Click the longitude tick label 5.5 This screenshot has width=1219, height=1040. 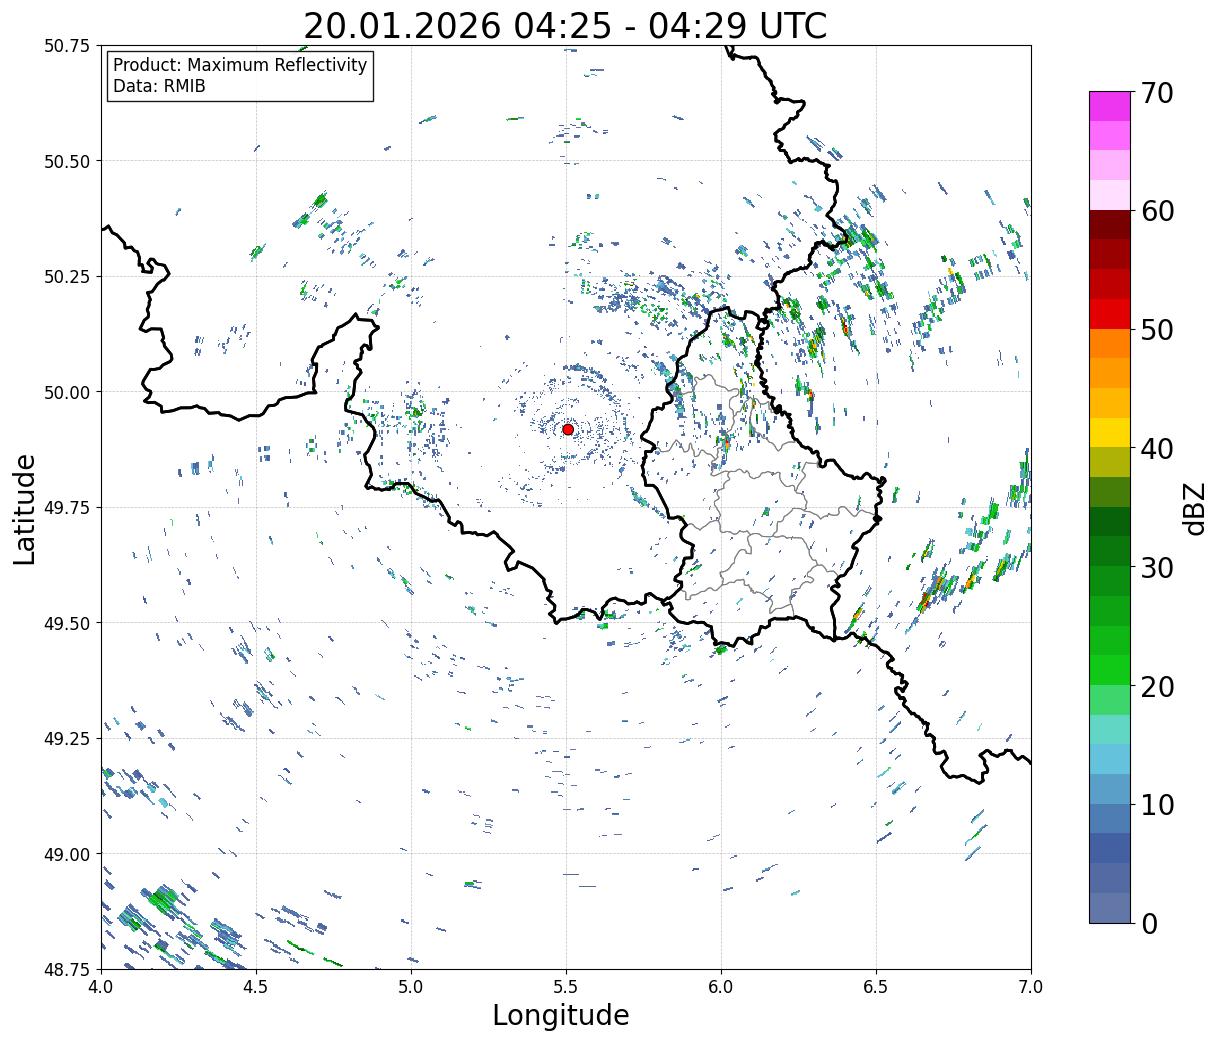566,987
